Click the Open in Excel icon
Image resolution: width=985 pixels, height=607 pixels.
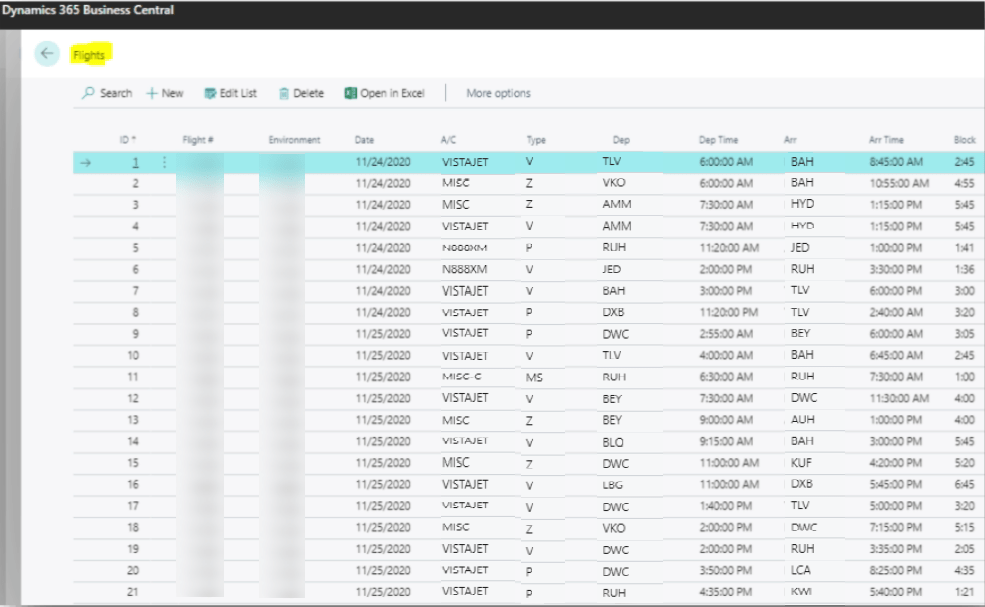(x=350, y=93)
